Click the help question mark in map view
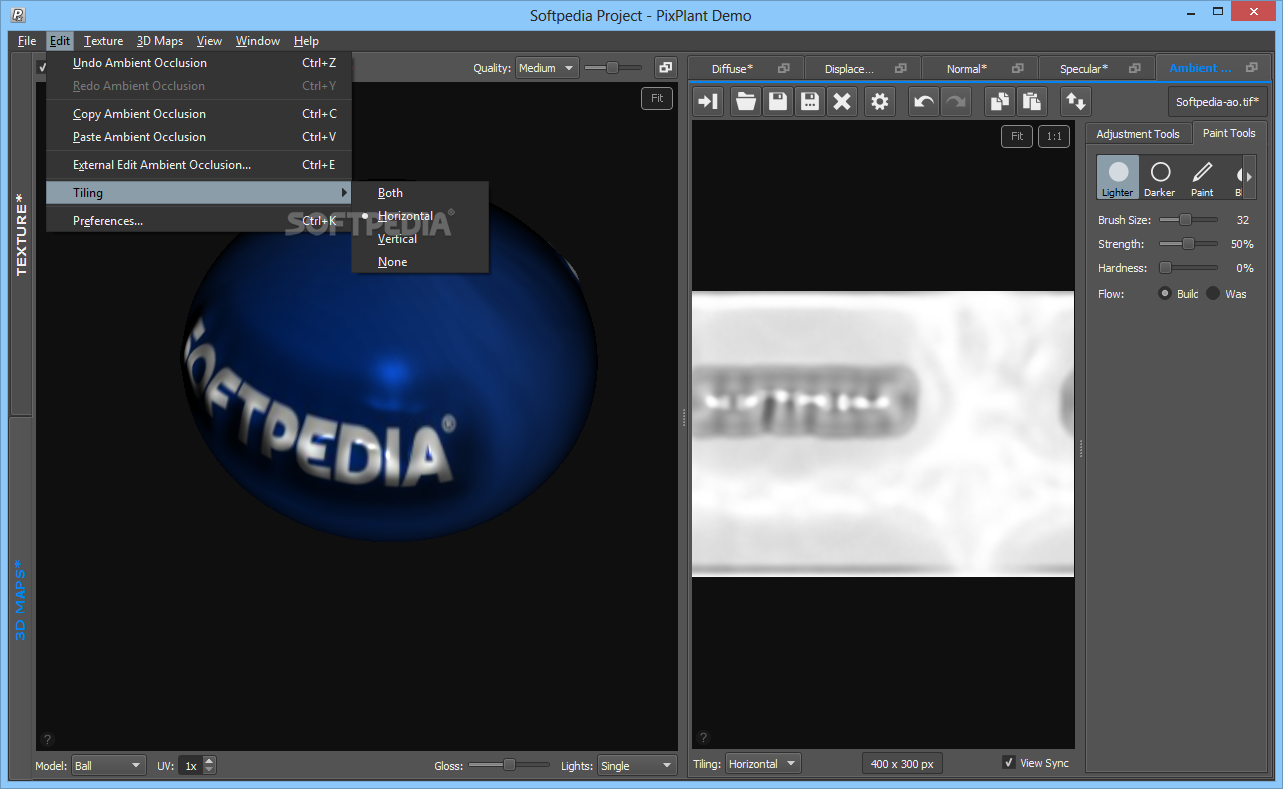Screen dimensions: 1283x789 (703, 738)
